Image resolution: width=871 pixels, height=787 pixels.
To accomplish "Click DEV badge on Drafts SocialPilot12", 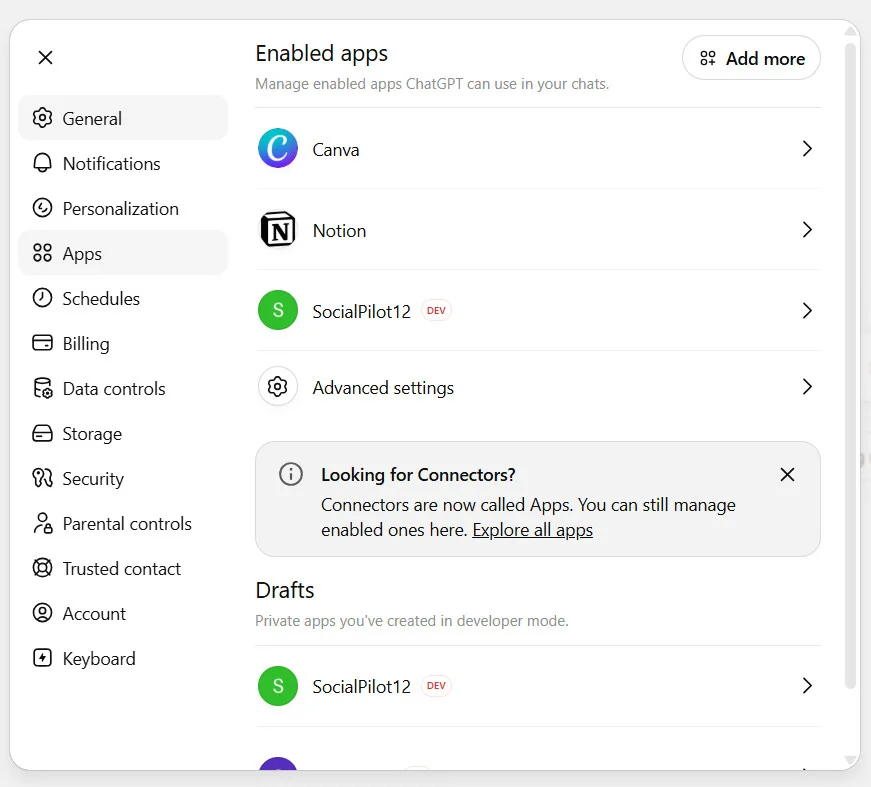I will 436,686.
